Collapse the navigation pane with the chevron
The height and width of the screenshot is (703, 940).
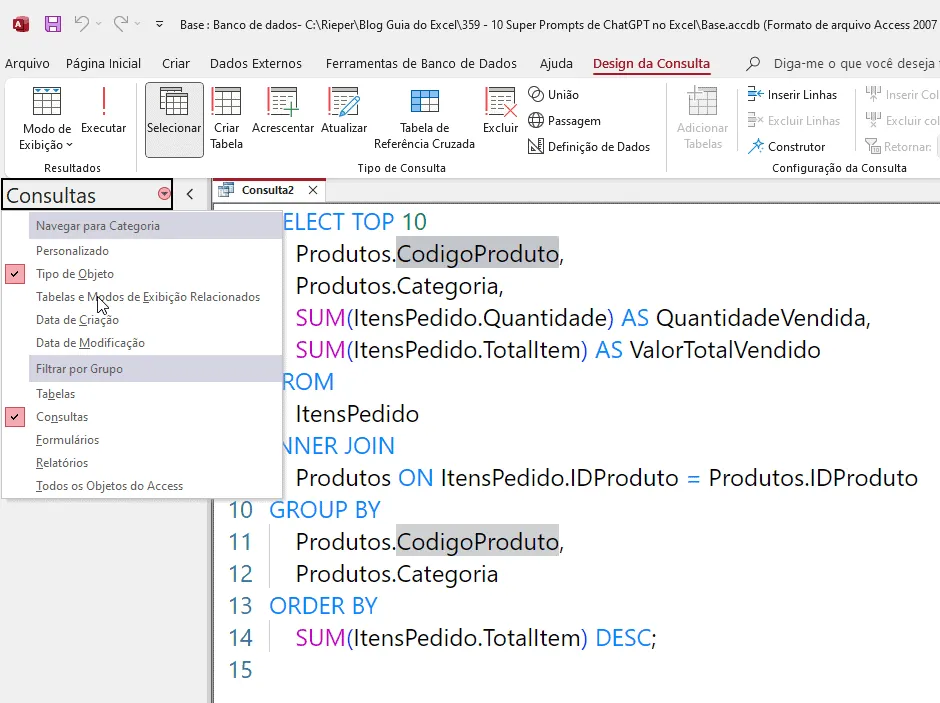190,194
